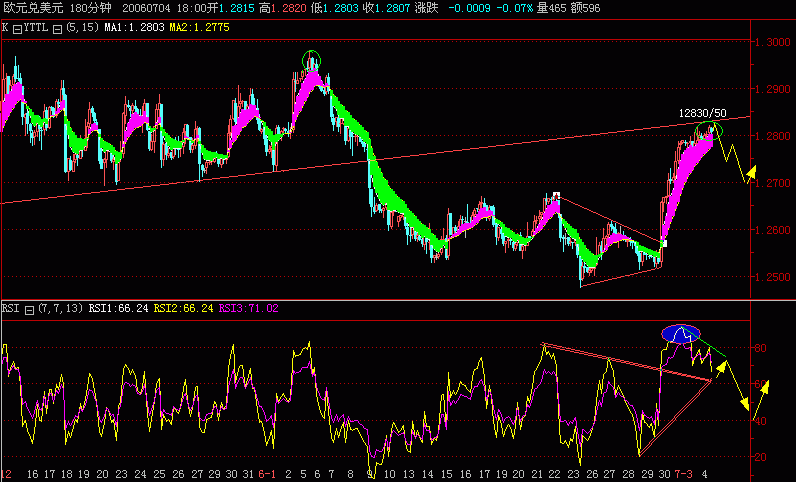The width and height of the screenshot is (796, 482).
Task: Click the amount label 额596
Action: 585,8
